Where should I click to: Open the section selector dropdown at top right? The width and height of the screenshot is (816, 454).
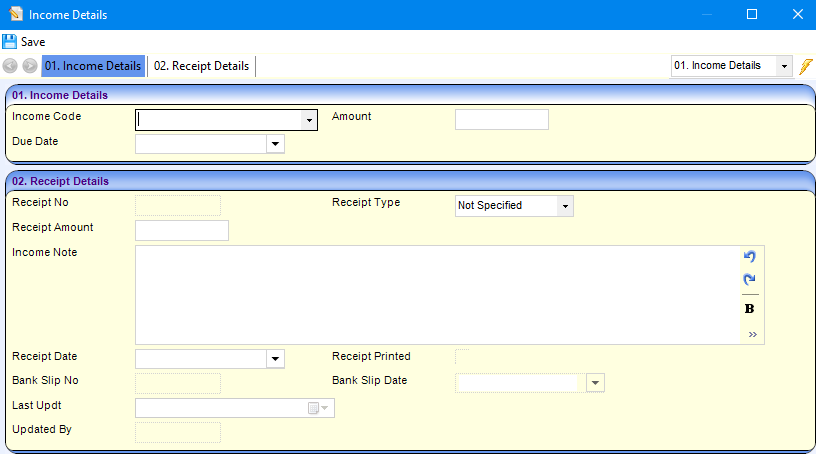pos(783,66)
